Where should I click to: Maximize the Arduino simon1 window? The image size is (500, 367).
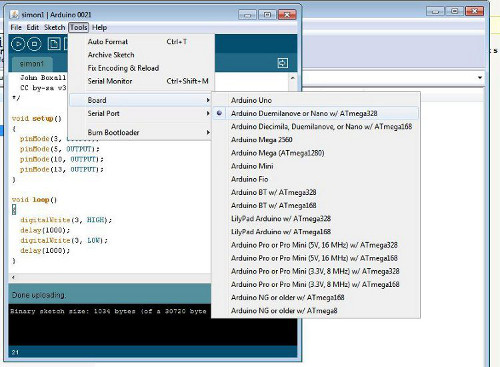pos(267,15)
